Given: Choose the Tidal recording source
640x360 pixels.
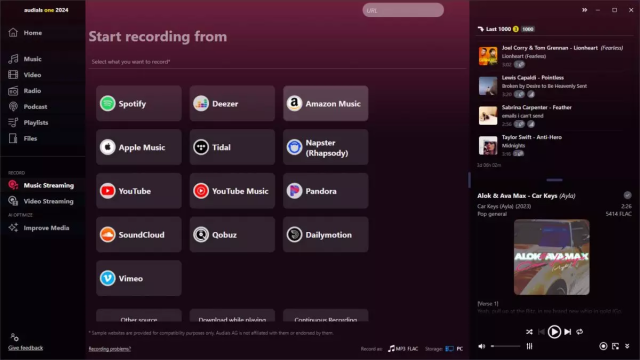Looking at the screenshot, I should tap(232, 147).
